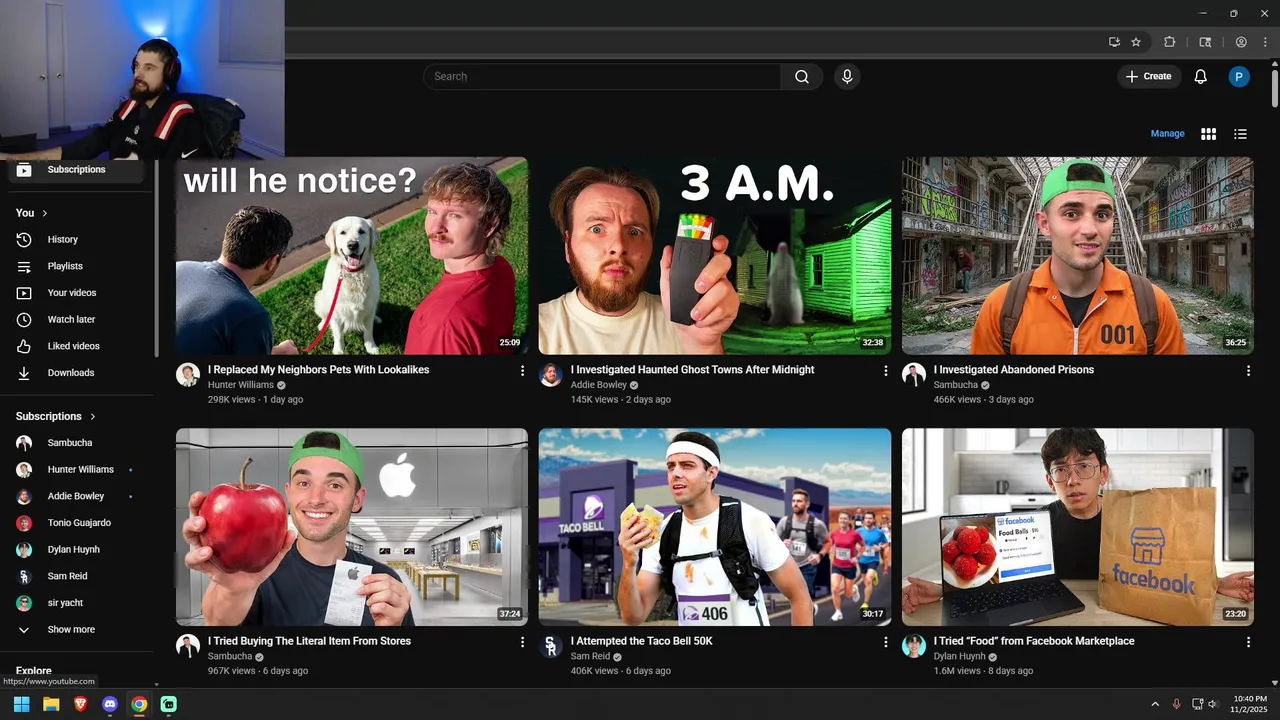Click Sambucha avatar under Abandoned Prisons video
Image resolution: width=1280 pixels, height=720 pixels.
click(914, 375)
